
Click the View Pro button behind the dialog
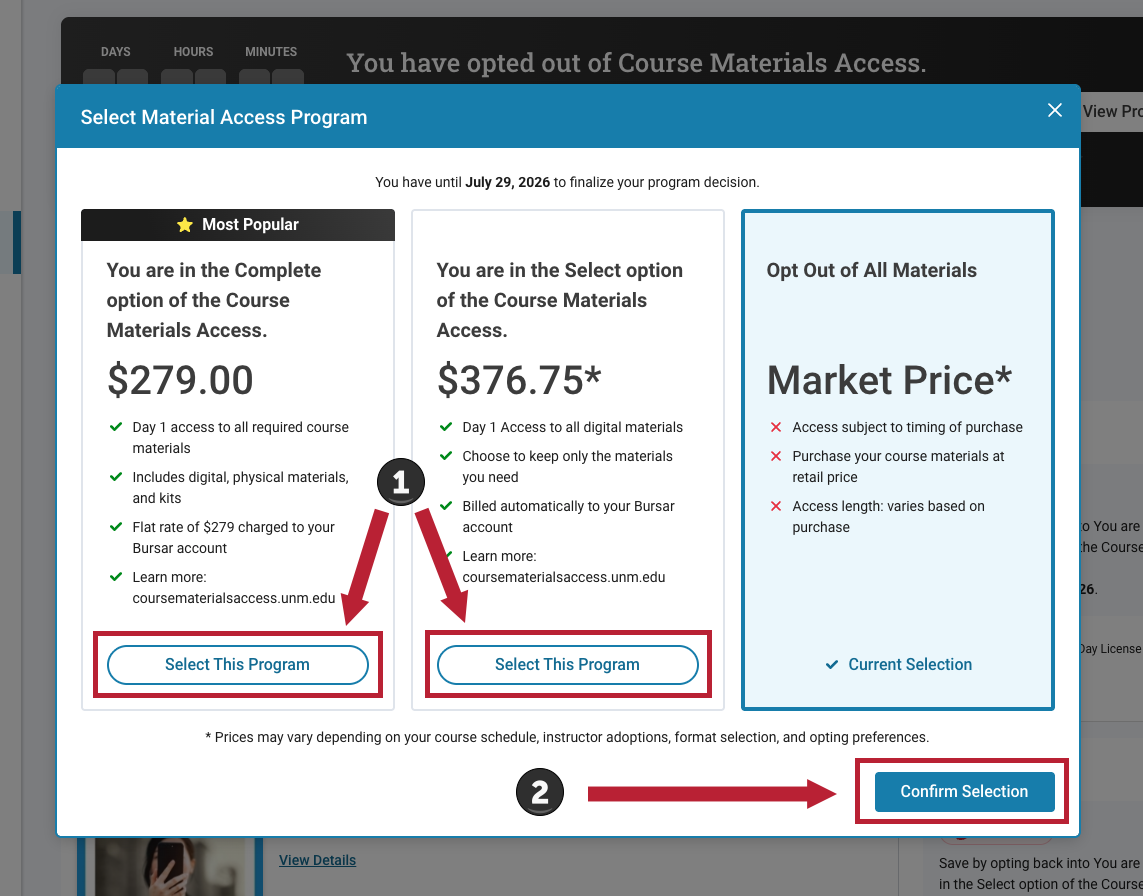click(x=1111, y=112)
